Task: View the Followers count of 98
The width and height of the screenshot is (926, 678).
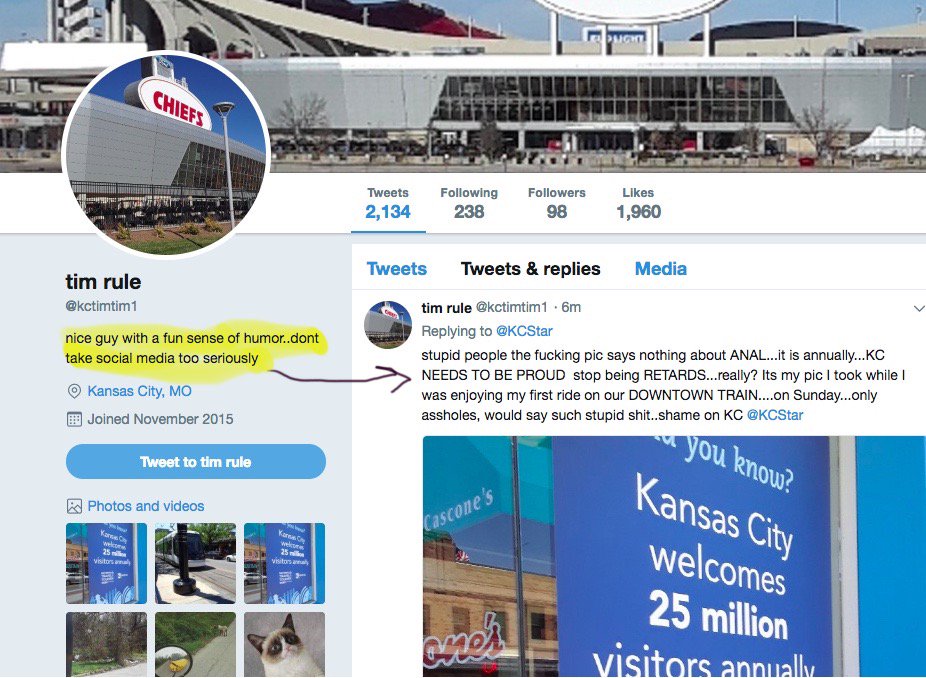Action: (x=556, y=204)
